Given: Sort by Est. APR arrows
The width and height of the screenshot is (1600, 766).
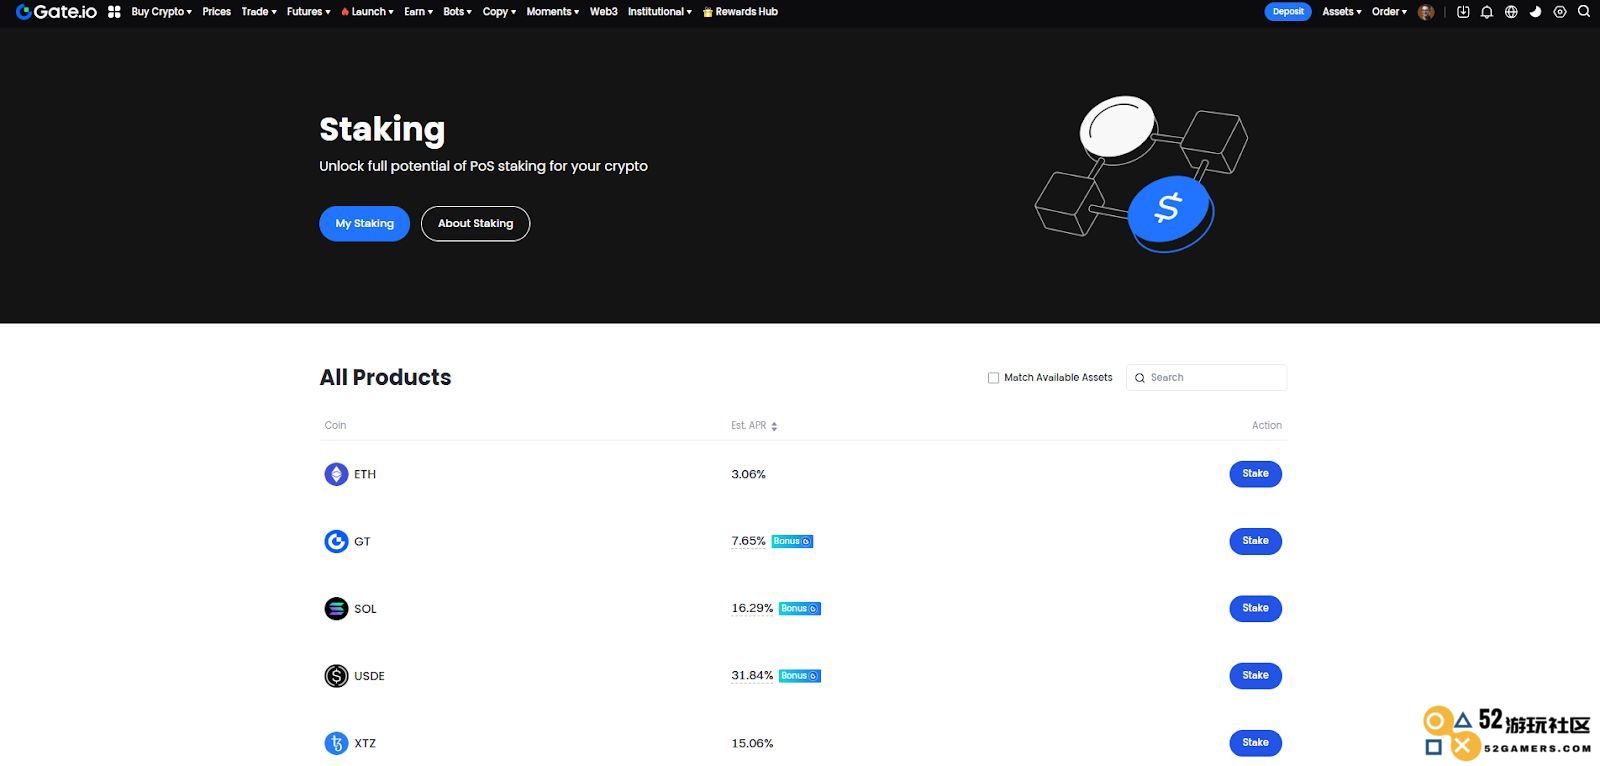Looking at the screenshot, I should coord(774,426).
